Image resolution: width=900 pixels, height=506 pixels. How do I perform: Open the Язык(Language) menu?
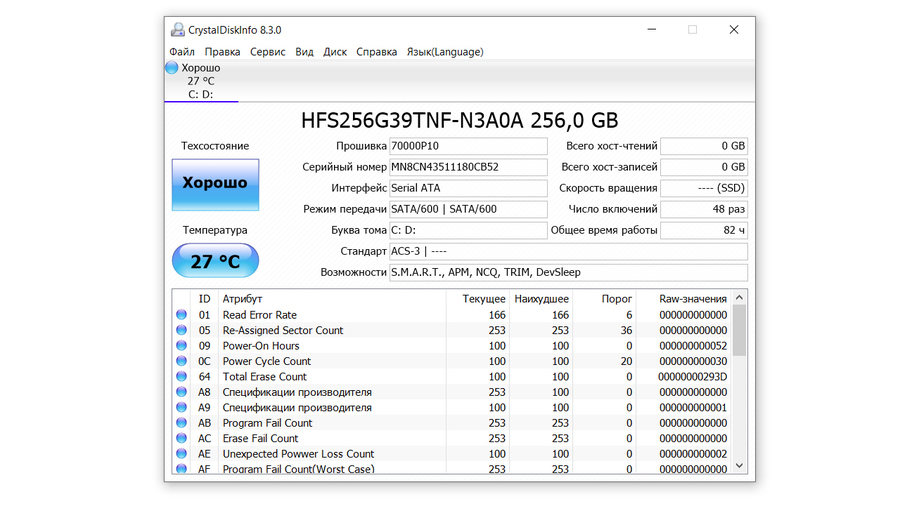pyautogui.click(x=445, y=52)
